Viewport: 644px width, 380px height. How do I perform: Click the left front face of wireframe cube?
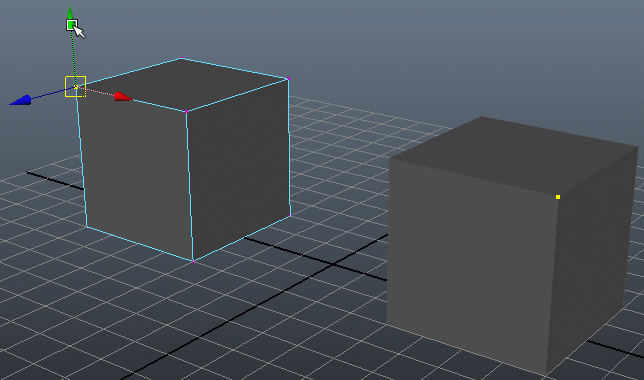136,173
